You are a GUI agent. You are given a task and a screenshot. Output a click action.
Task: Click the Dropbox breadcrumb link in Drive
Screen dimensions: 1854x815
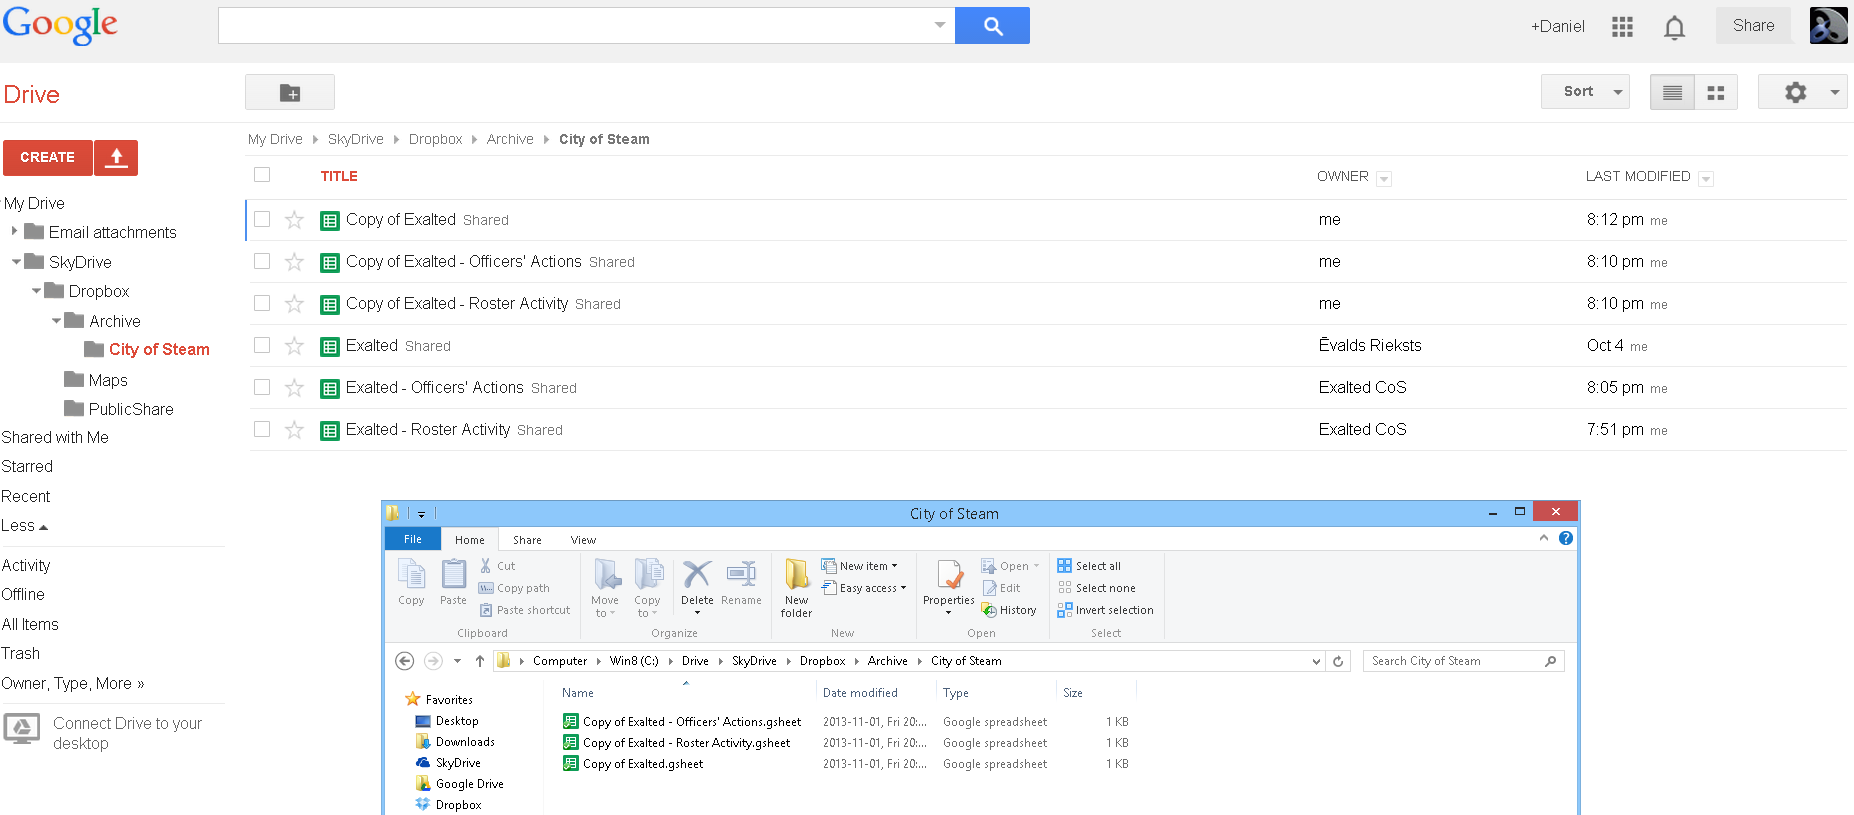(435, 139)
